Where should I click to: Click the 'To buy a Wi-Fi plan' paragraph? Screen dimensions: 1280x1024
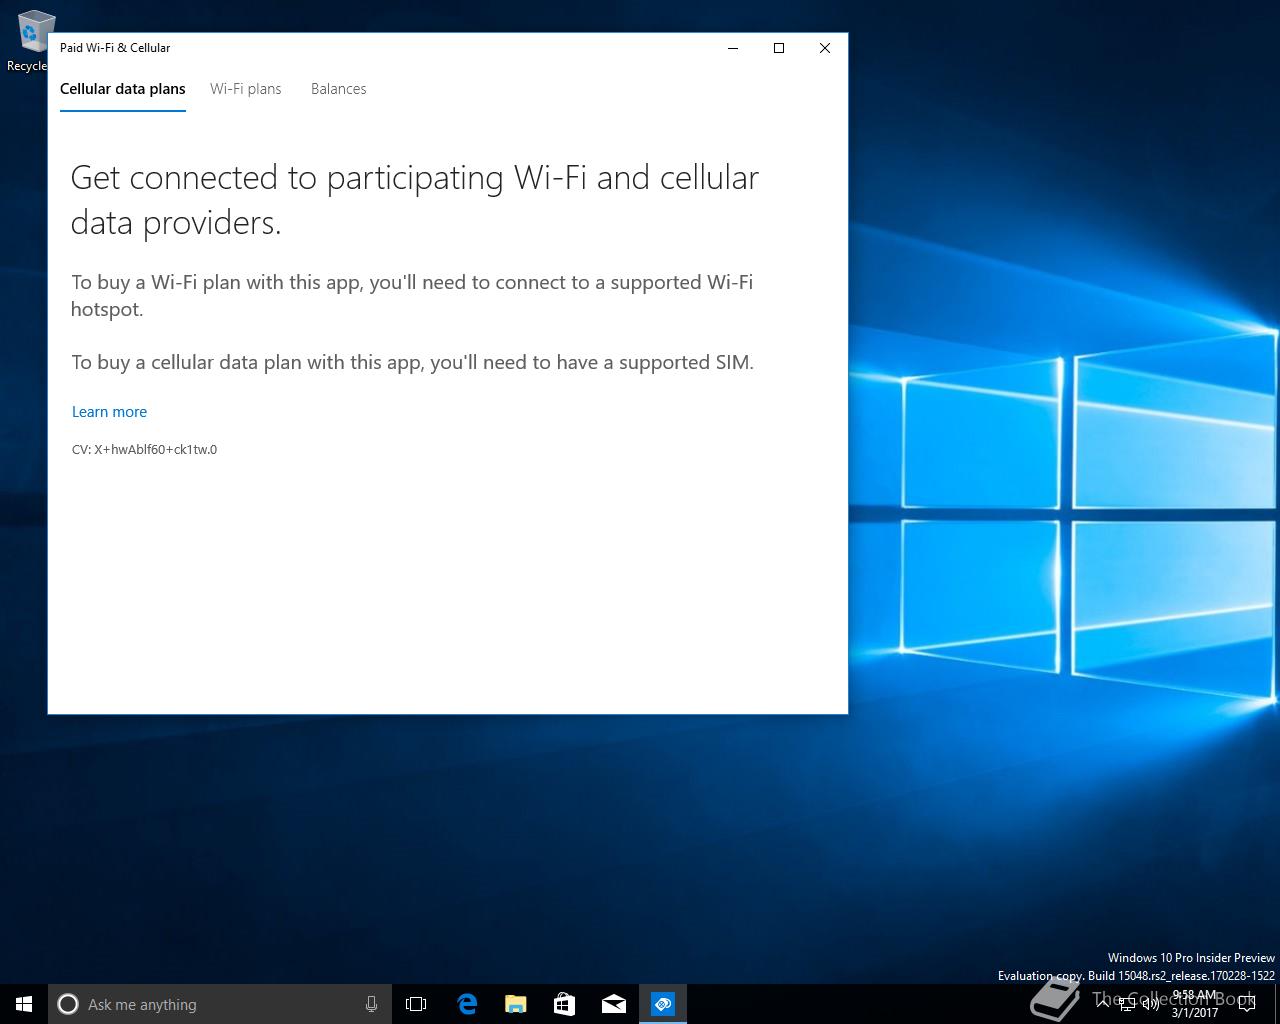[x=412, y=295]
